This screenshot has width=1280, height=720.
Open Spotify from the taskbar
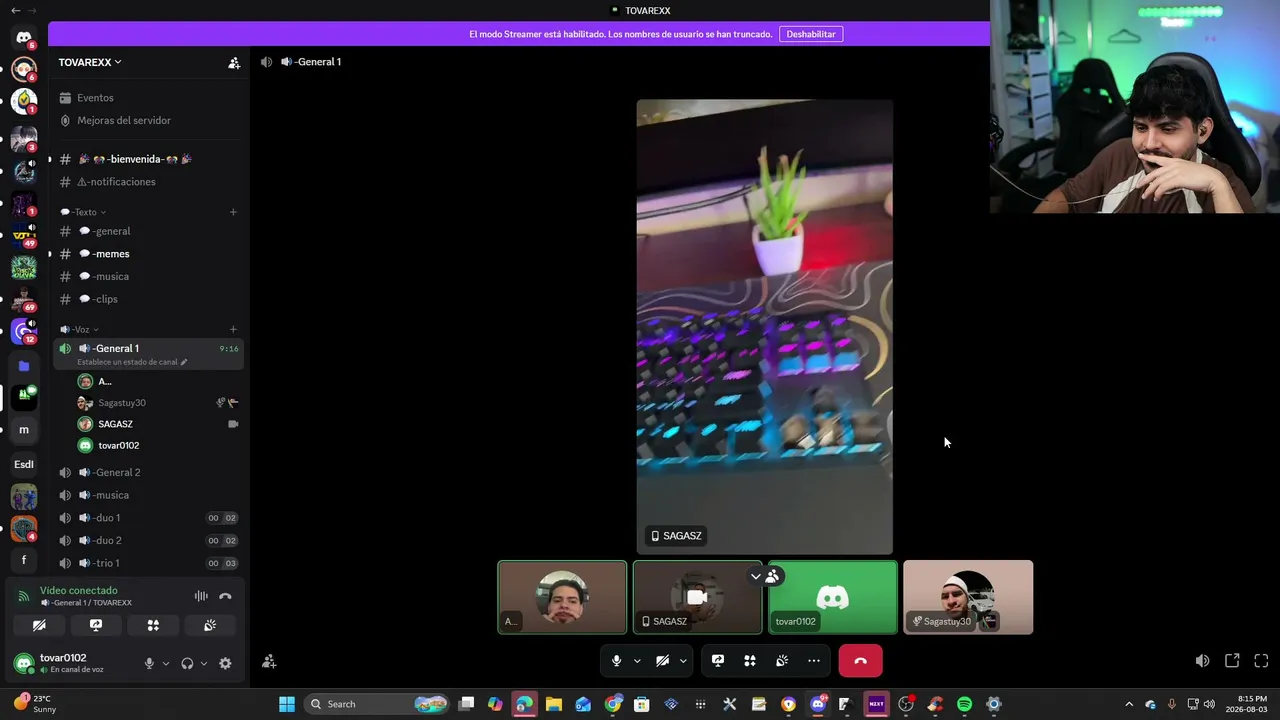964,704
